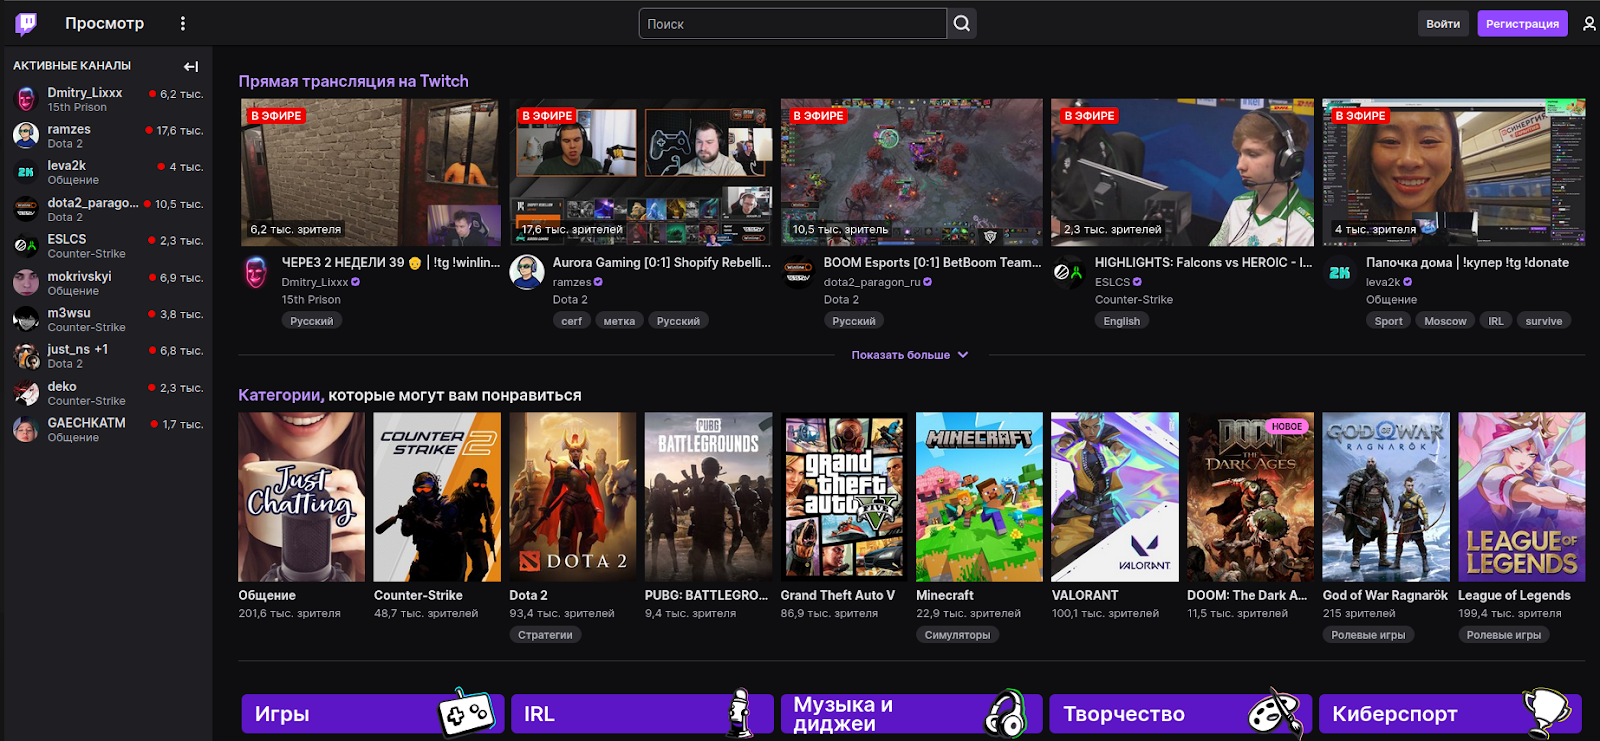The width and height of the screenshot is (1600, 741).
Task: Click leva2k avatar under Папочка дома stream
Action: (x=1340, y=272)
